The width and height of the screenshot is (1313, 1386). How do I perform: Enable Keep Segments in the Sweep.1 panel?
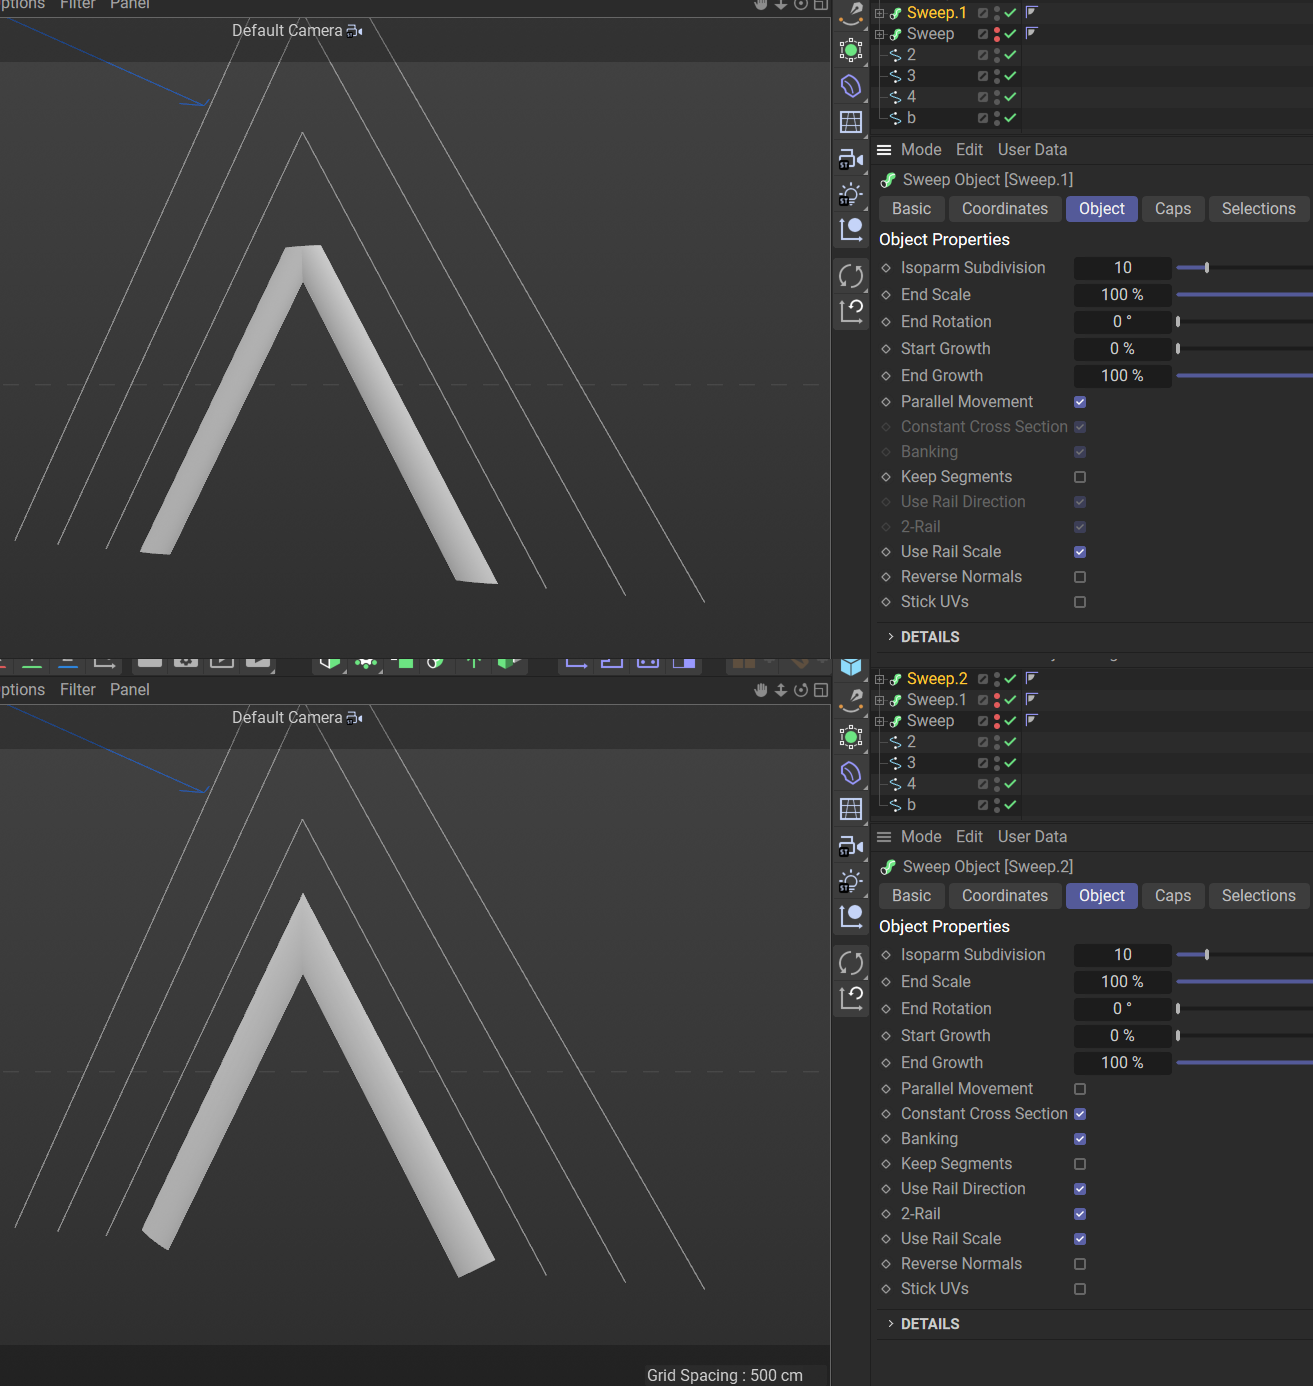tap(1080, 477)
